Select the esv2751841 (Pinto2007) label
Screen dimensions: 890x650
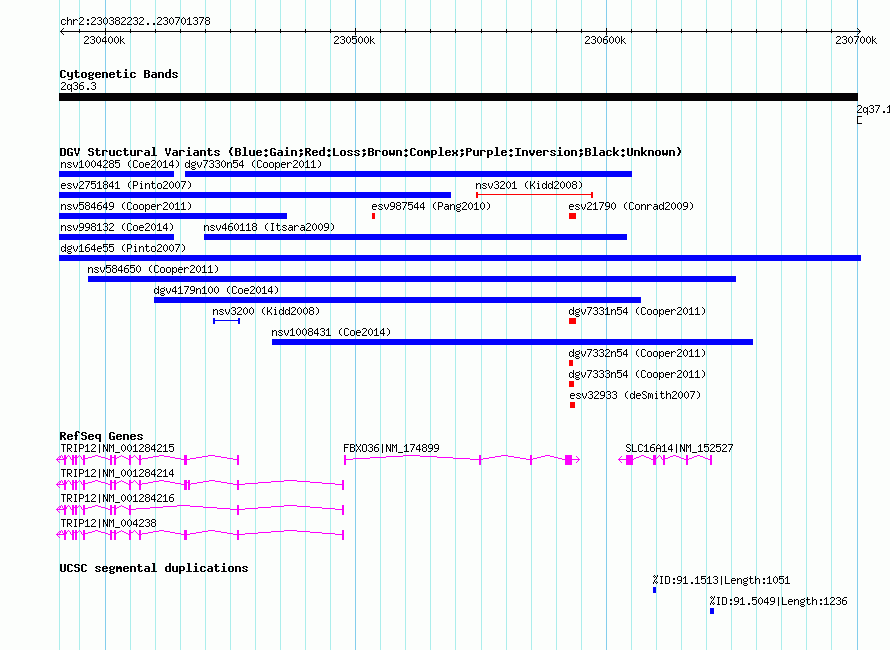click(126, 185)
